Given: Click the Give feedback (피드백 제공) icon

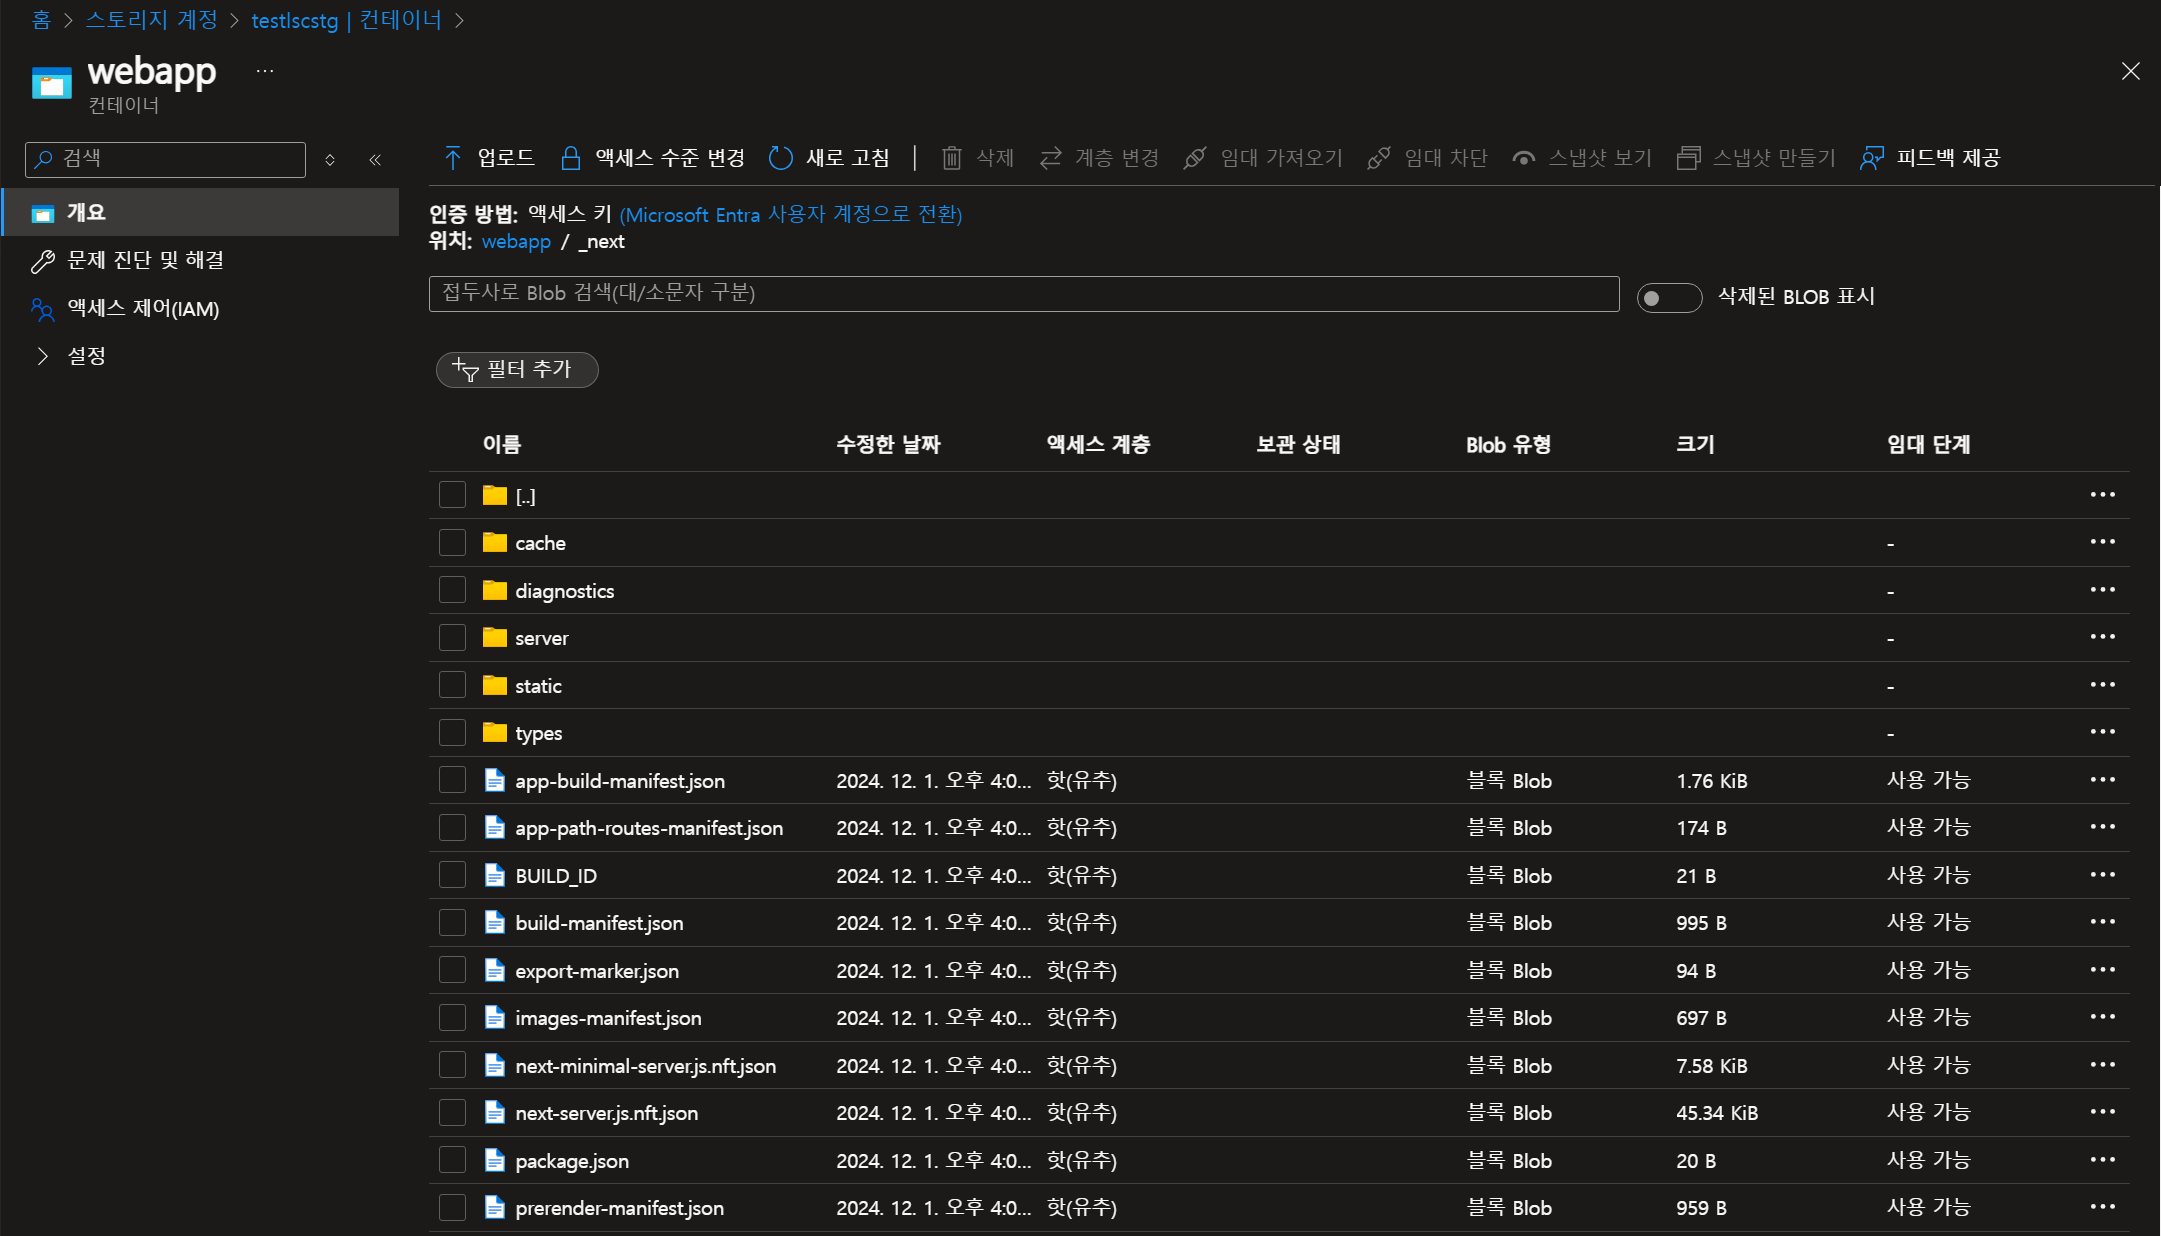Looking at the screenshot, I should (x=1871, y=158).
